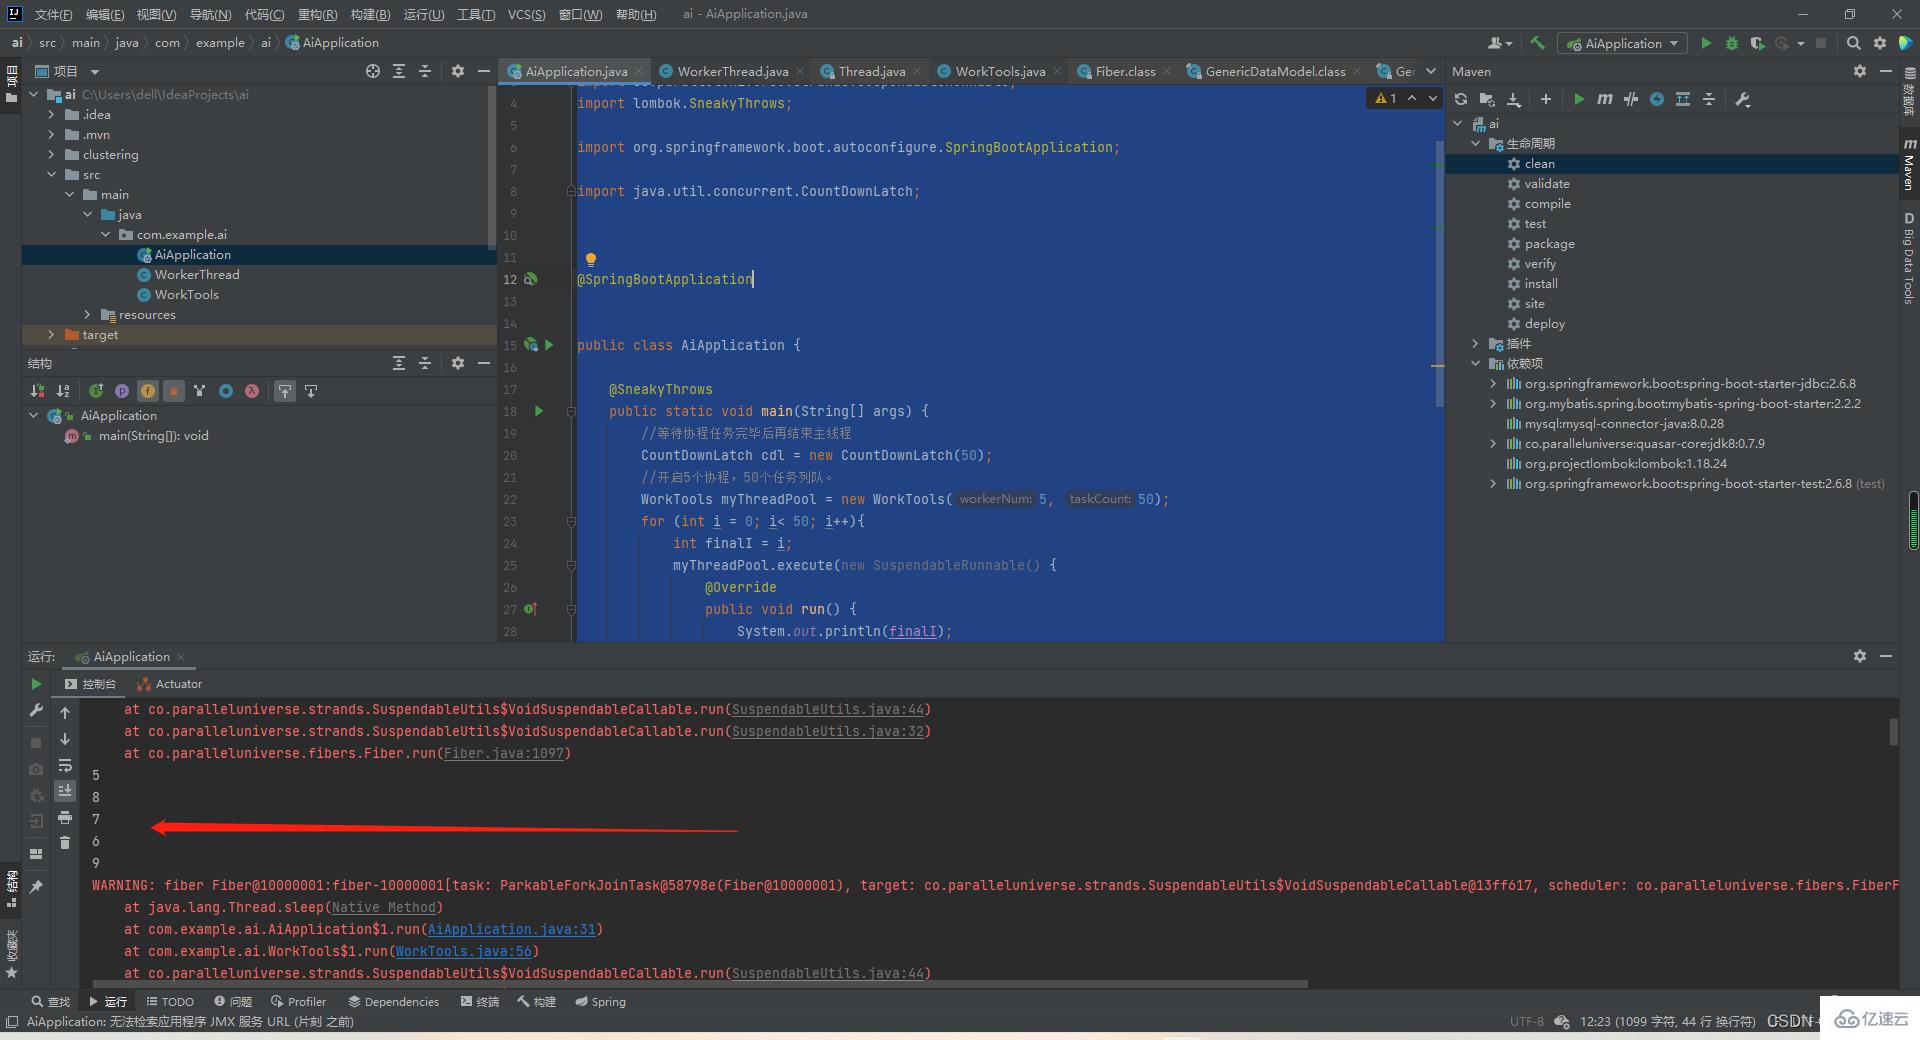The image size is (1920, 1040).
Task: Toggle scroll-to-end in run console
Action: click(x=65, y=791)
